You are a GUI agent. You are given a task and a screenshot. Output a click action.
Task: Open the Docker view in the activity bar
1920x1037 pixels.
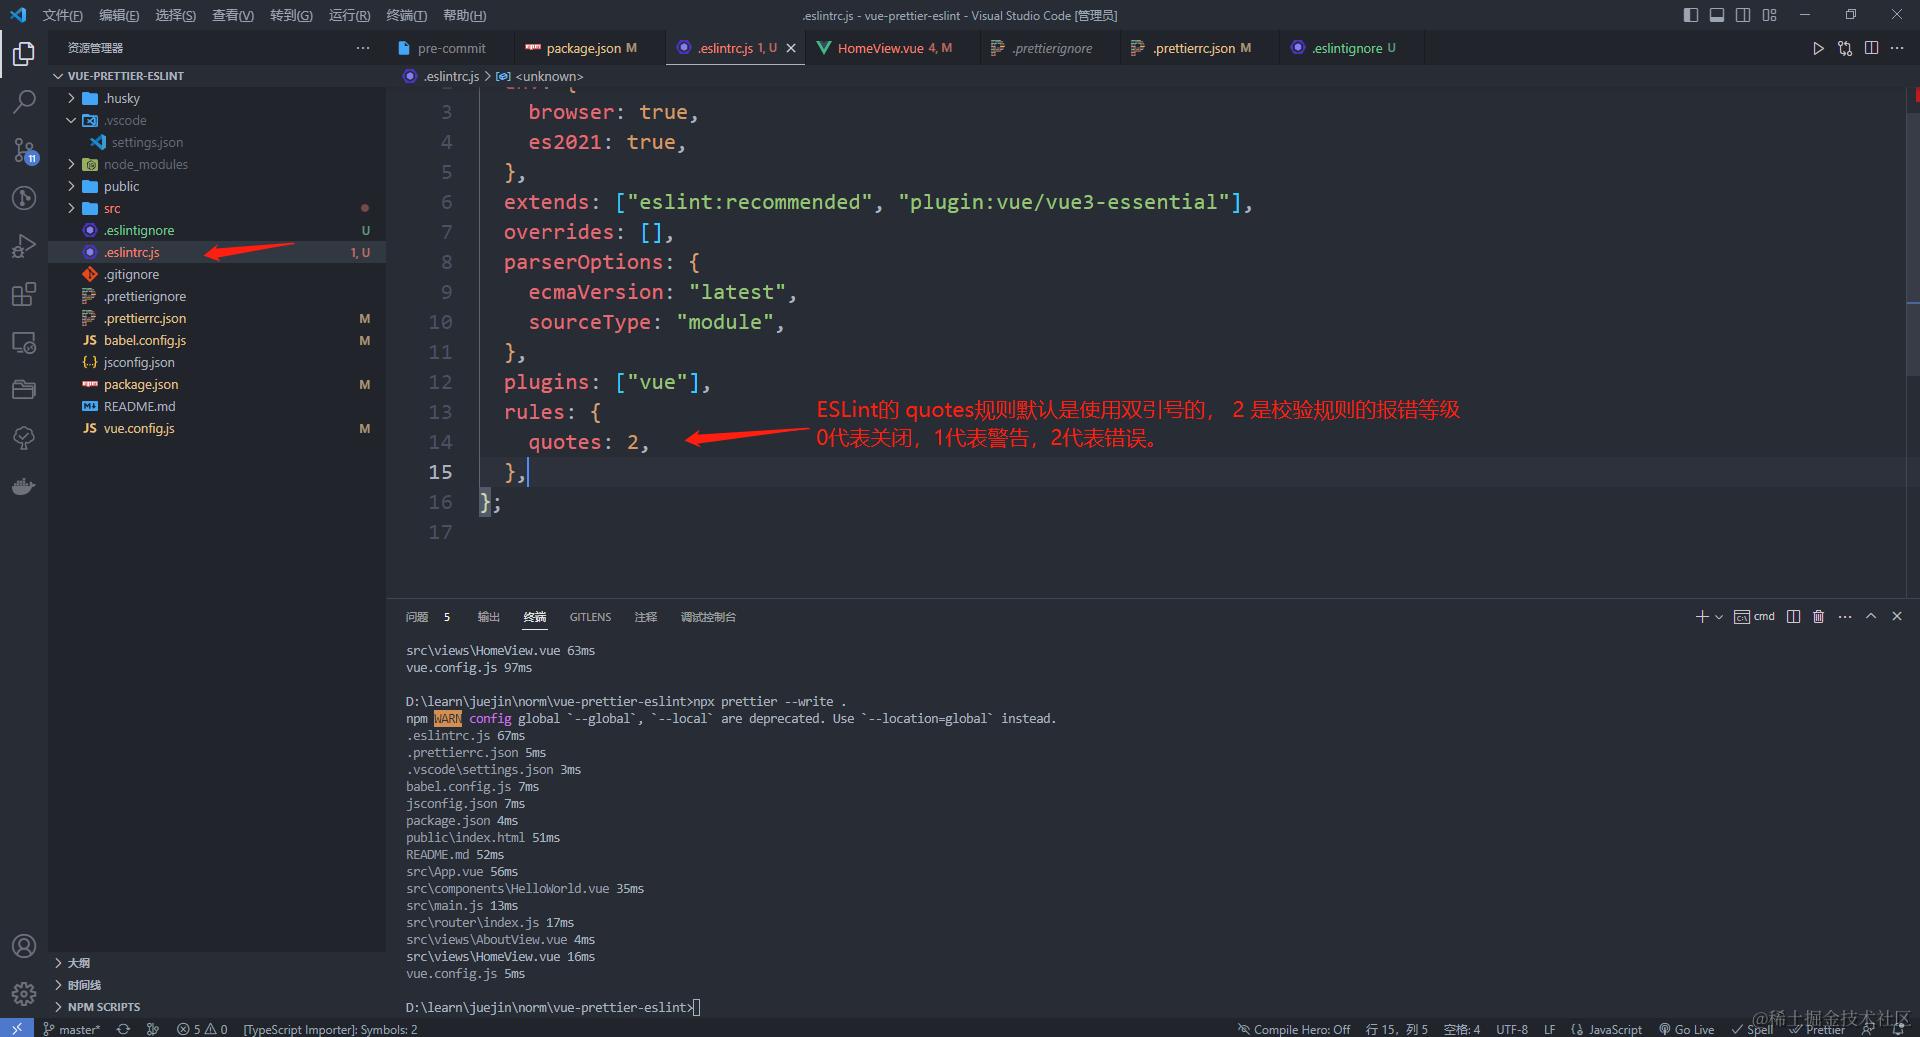tap(24, 487)
